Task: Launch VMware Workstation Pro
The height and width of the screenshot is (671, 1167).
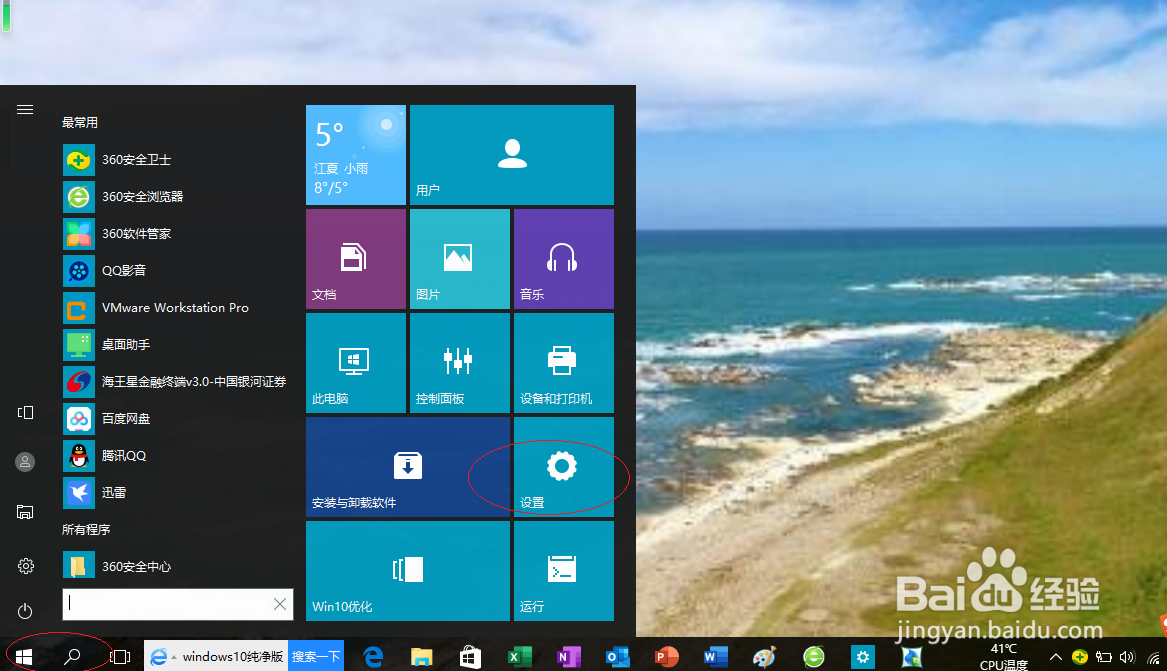Action: (x=177, y=308)
